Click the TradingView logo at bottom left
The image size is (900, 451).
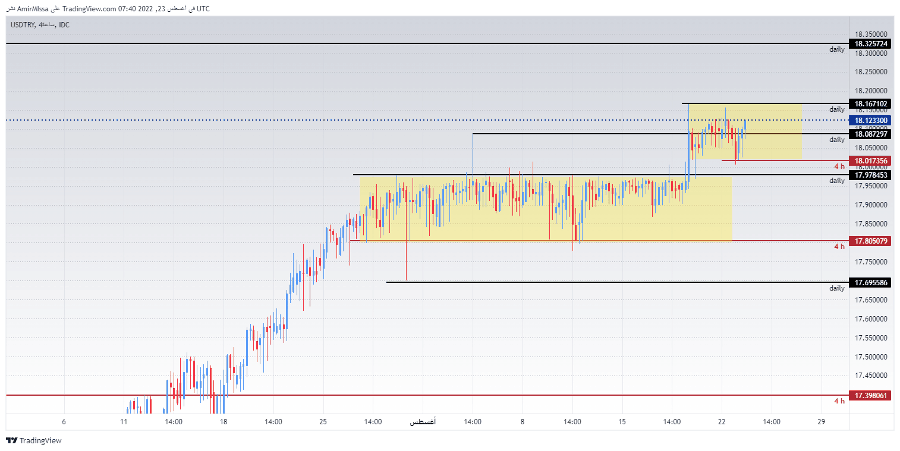[x=33, y=441]
